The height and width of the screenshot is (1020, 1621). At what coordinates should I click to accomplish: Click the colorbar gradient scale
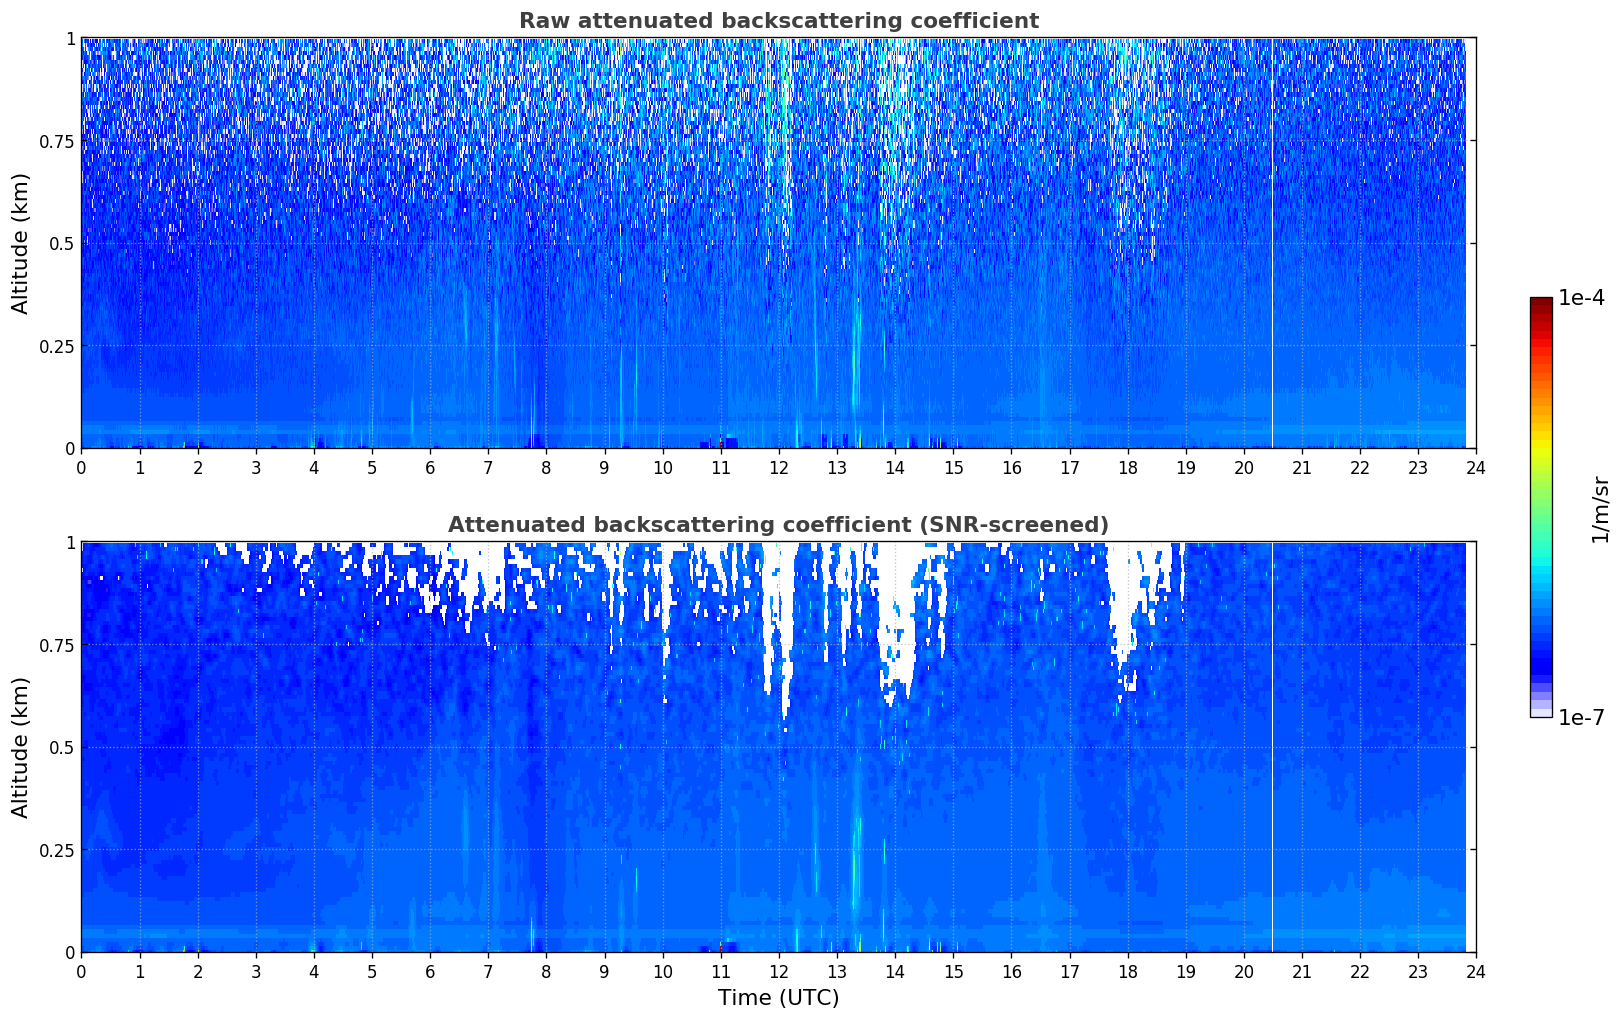click(1541, 507)
